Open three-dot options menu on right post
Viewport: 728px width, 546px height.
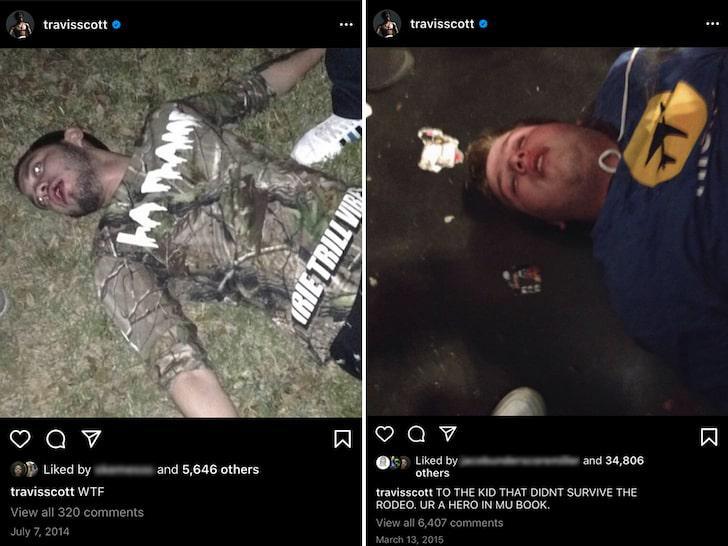click(712, 24)
